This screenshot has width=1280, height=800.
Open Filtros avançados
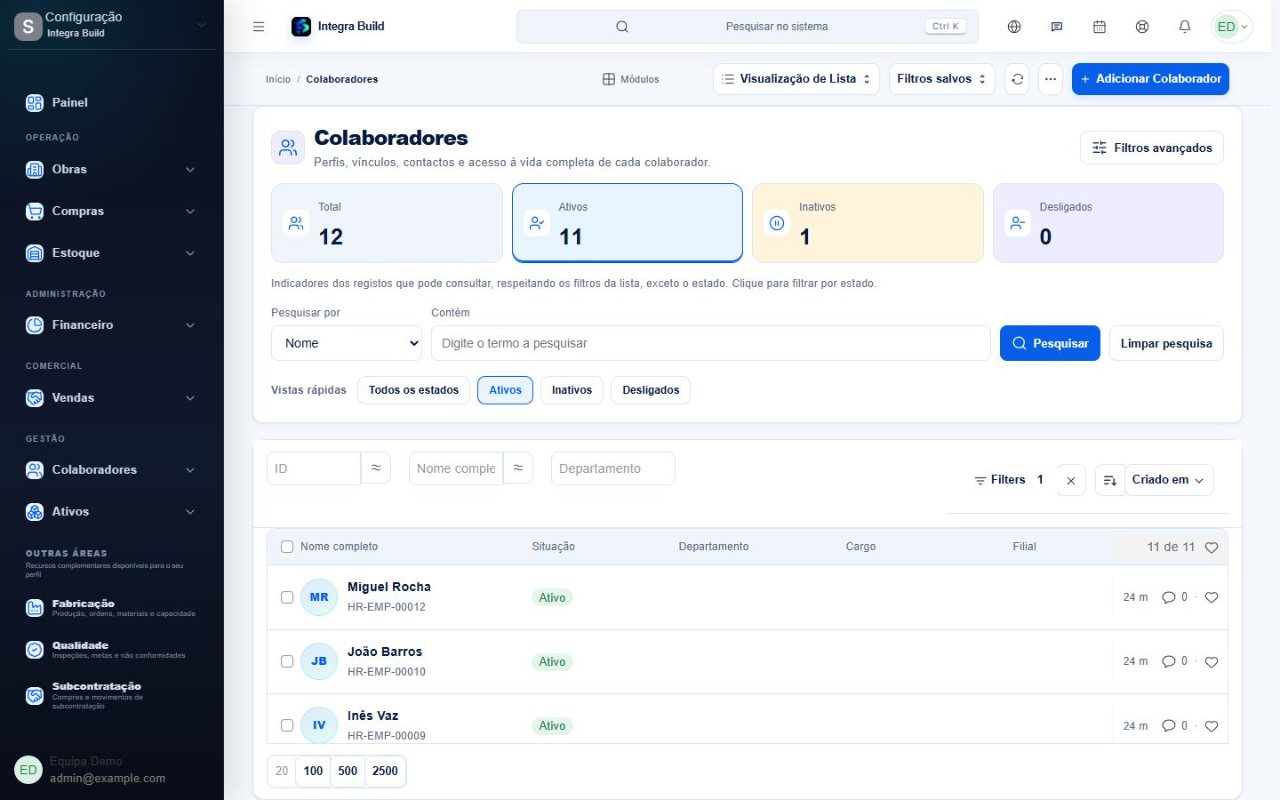point(1152,148)
